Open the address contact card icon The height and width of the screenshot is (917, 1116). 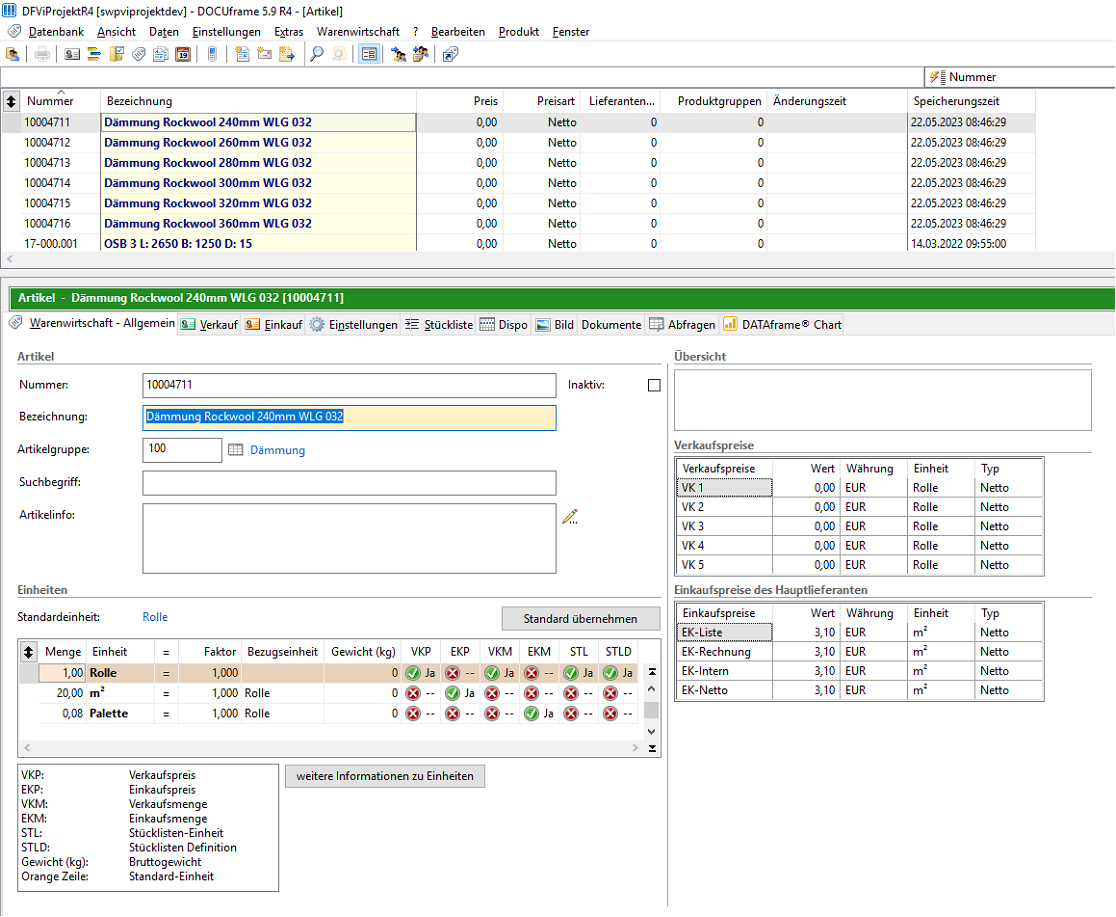point(72,54)
